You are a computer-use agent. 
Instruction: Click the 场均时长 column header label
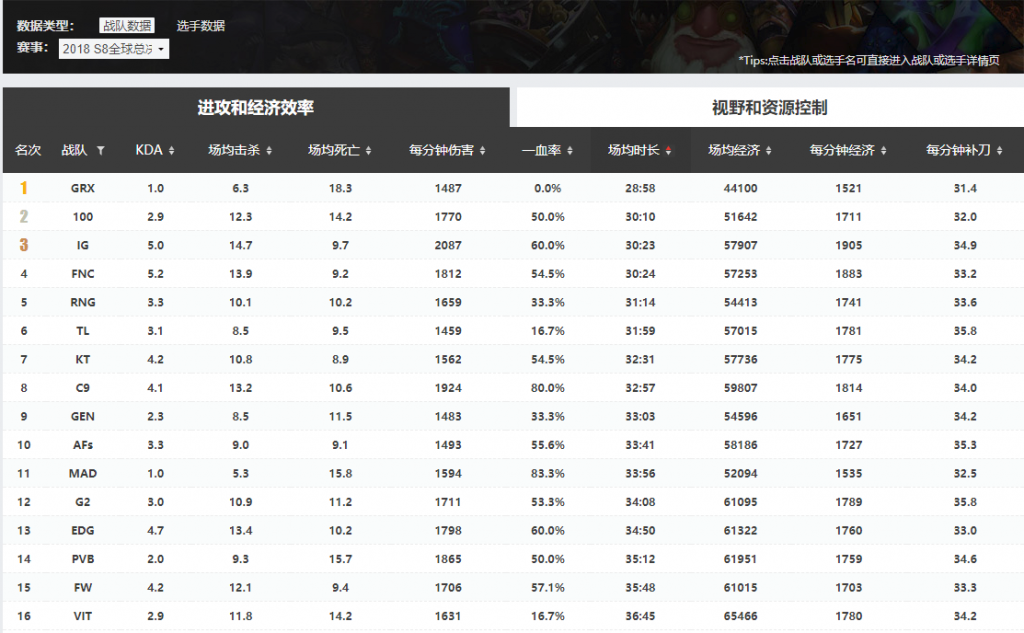point(633,150)
